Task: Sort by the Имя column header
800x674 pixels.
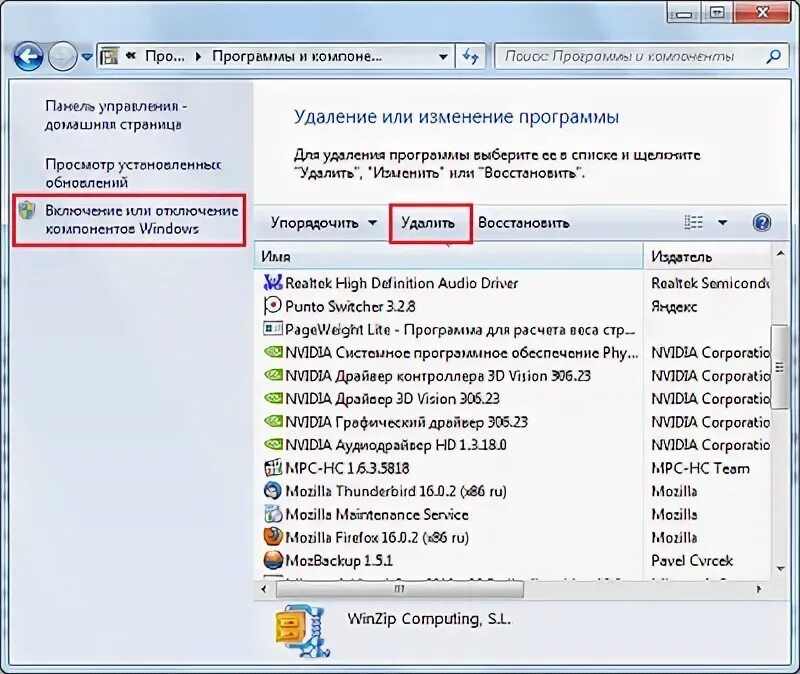Action: (448, 256)
